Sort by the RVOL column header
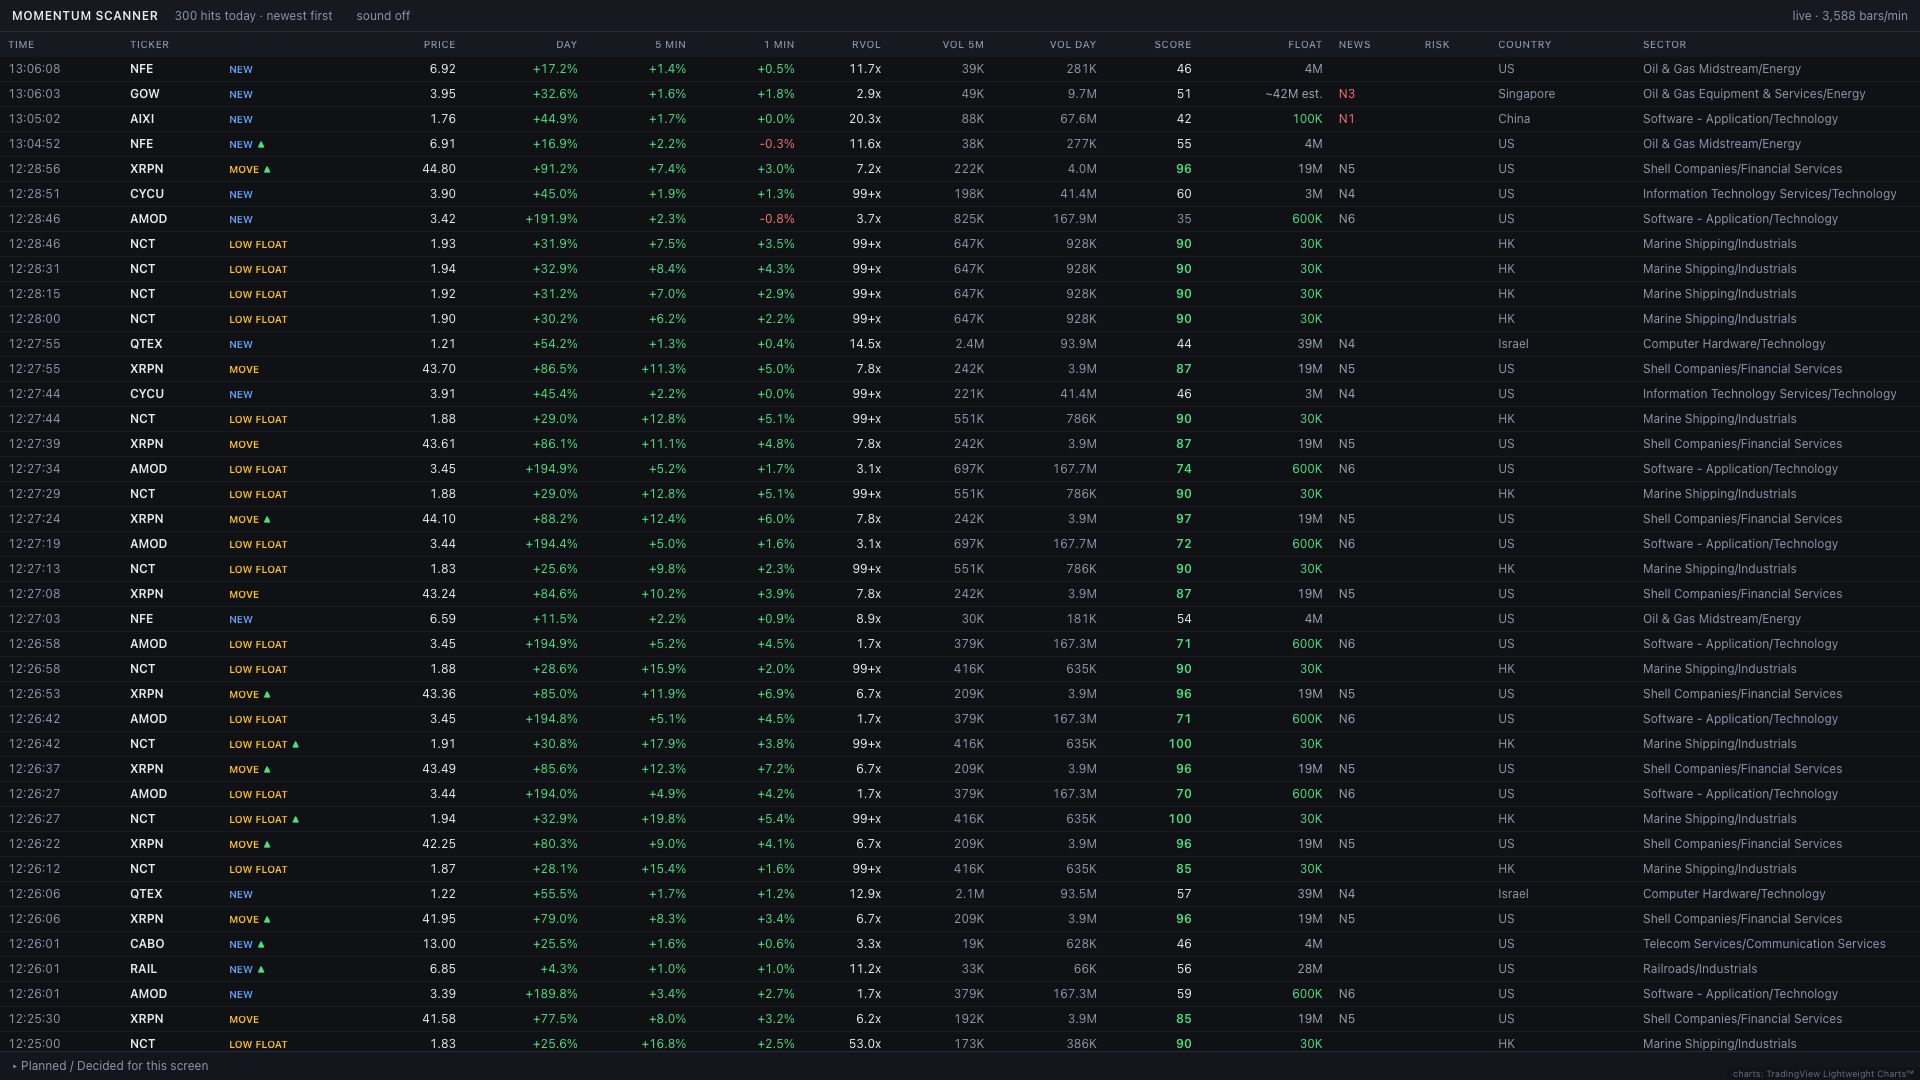The image size is (1920, 1080). pyautogui.click(x=866, y=45)
